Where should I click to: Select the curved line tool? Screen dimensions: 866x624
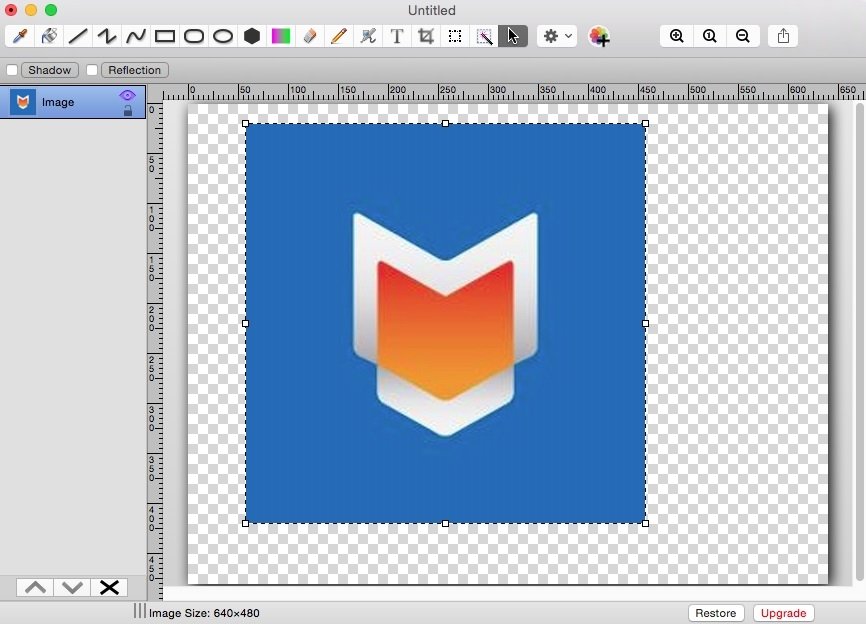click(x=136, y=36)
